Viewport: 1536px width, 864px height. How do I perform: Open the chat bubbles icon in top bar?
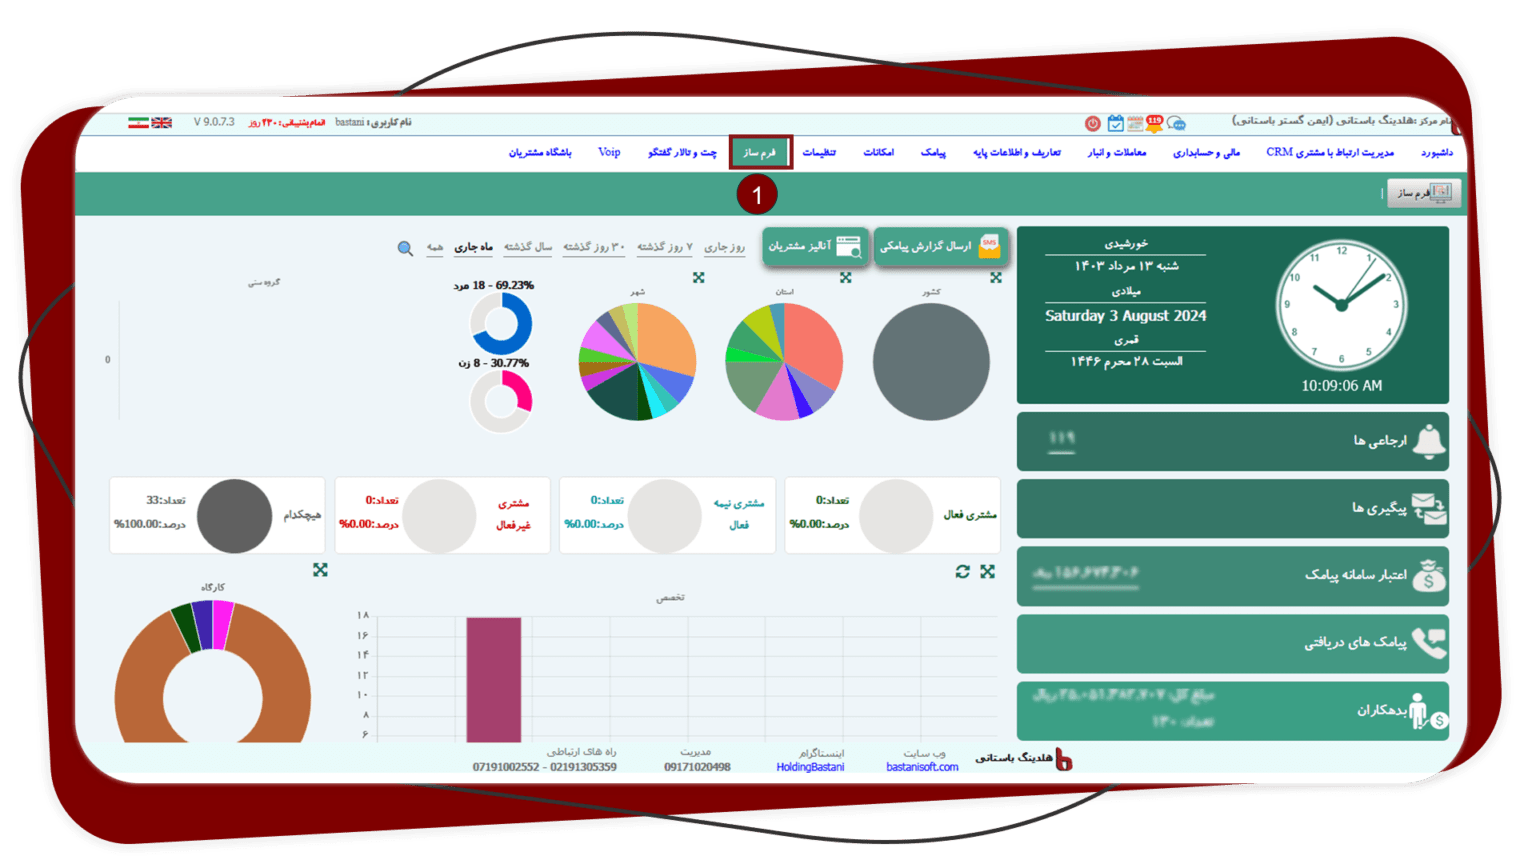tap(1176, 123)
